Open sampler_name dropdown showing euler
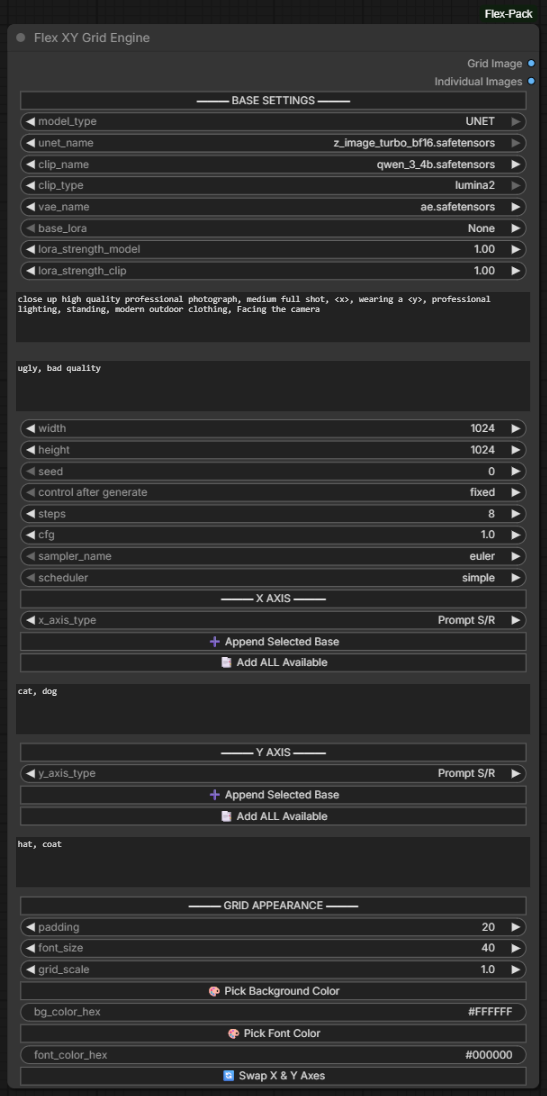This screenshot has height=1096, width=547. 273,556
